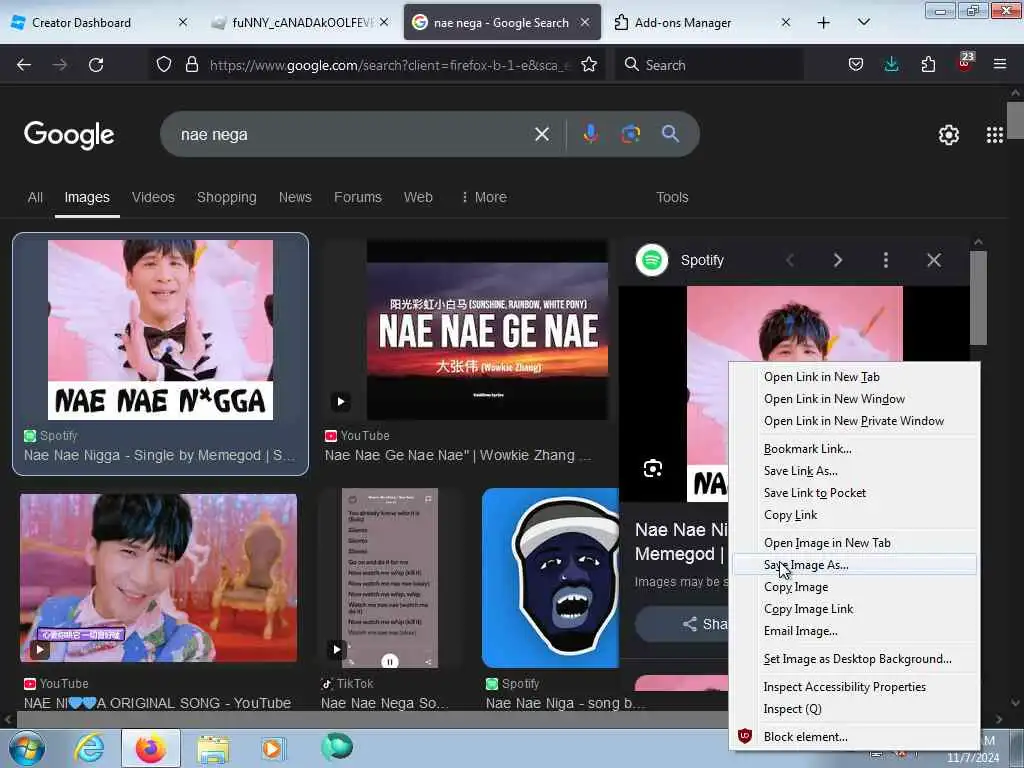
Task: Choose Email Image in context menu
Action: (x=854, y=632)
